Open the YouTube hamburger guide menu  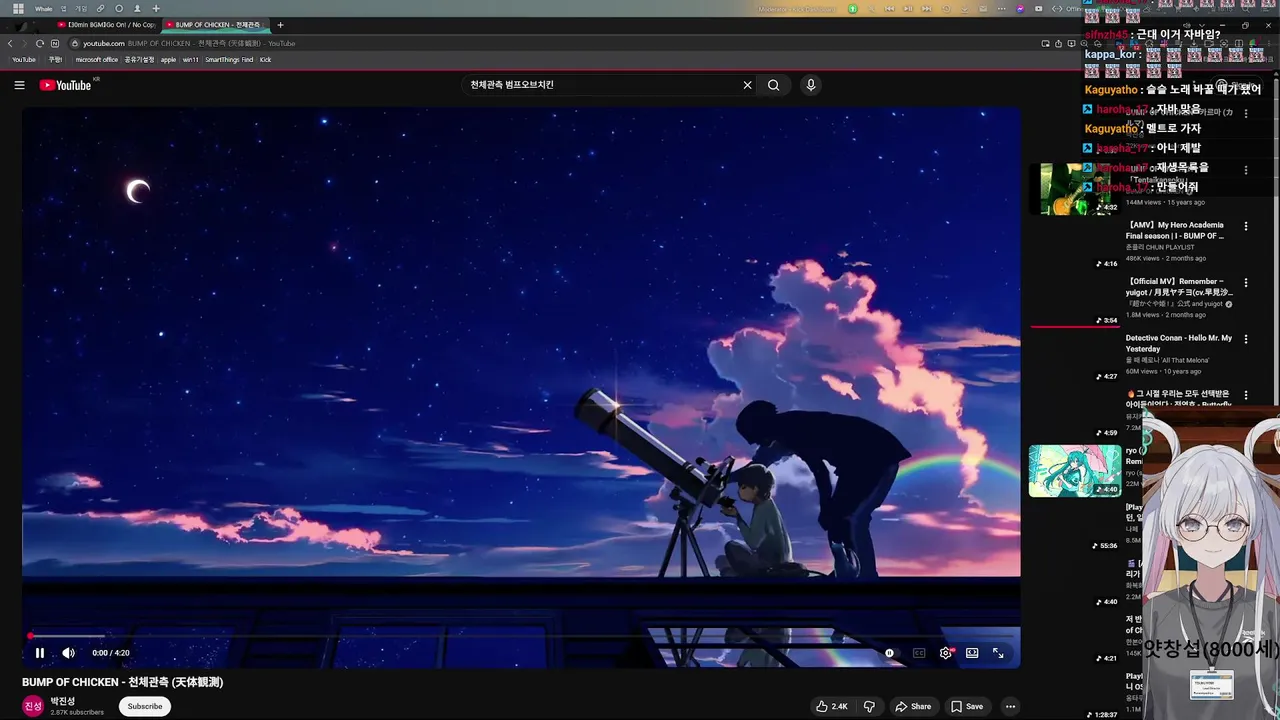(19, 85)
